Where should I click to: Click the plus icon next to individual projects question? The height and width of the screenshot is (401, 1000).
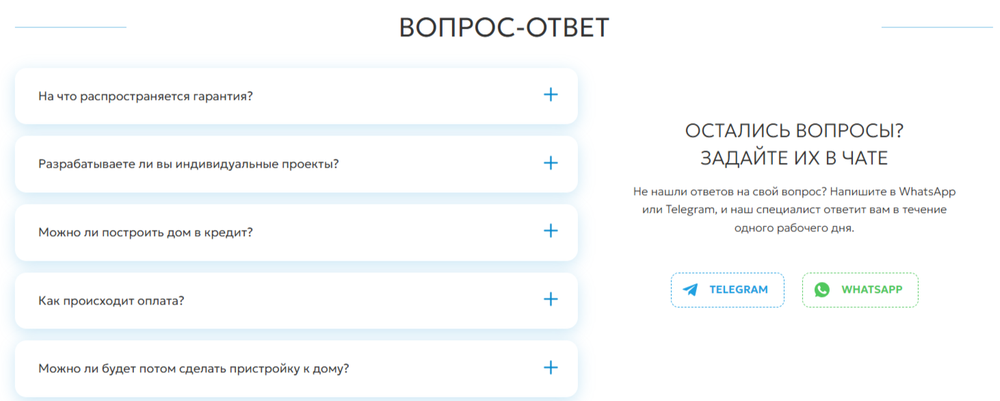550,163
